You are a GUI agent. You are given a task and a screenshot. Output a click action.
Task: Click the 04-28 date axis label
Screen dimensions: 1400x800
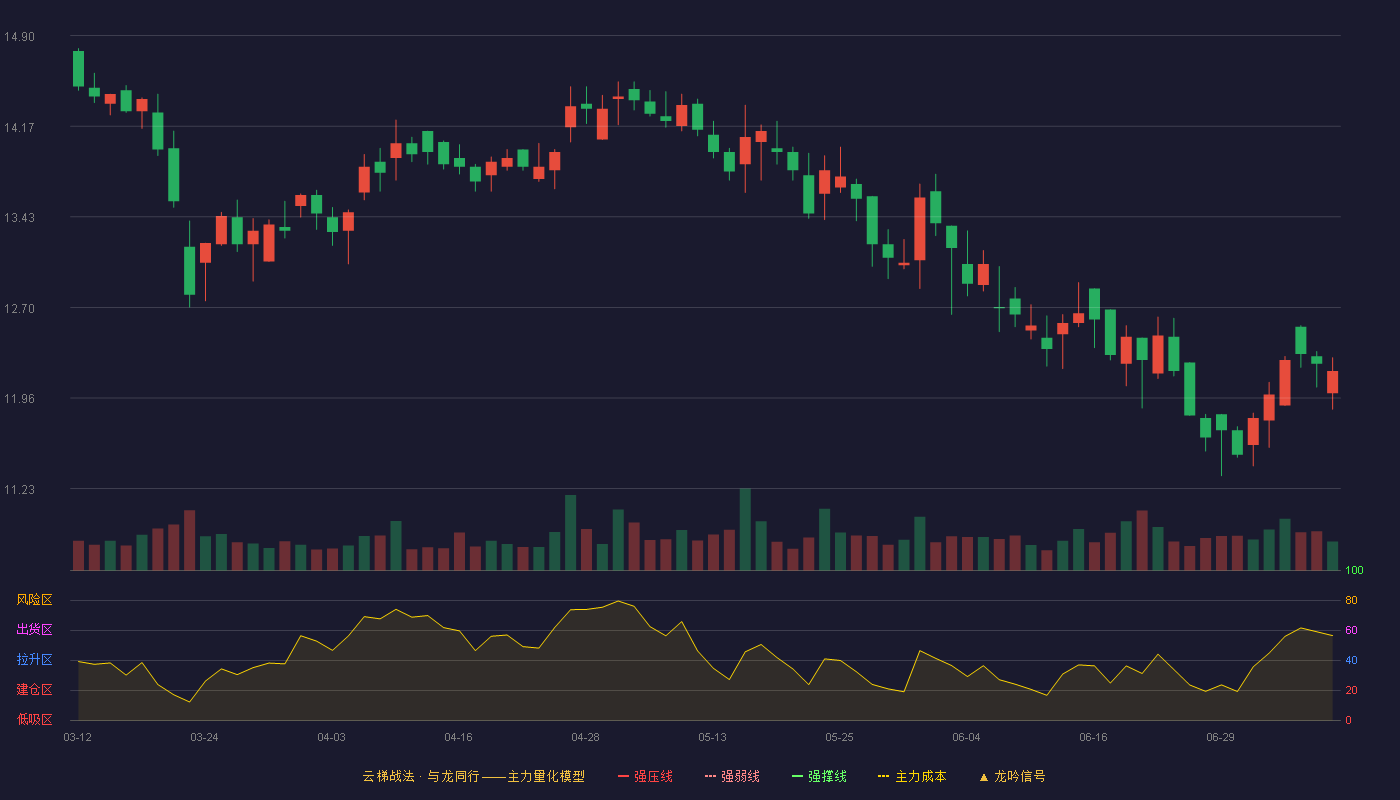click(x=585, y=737)
